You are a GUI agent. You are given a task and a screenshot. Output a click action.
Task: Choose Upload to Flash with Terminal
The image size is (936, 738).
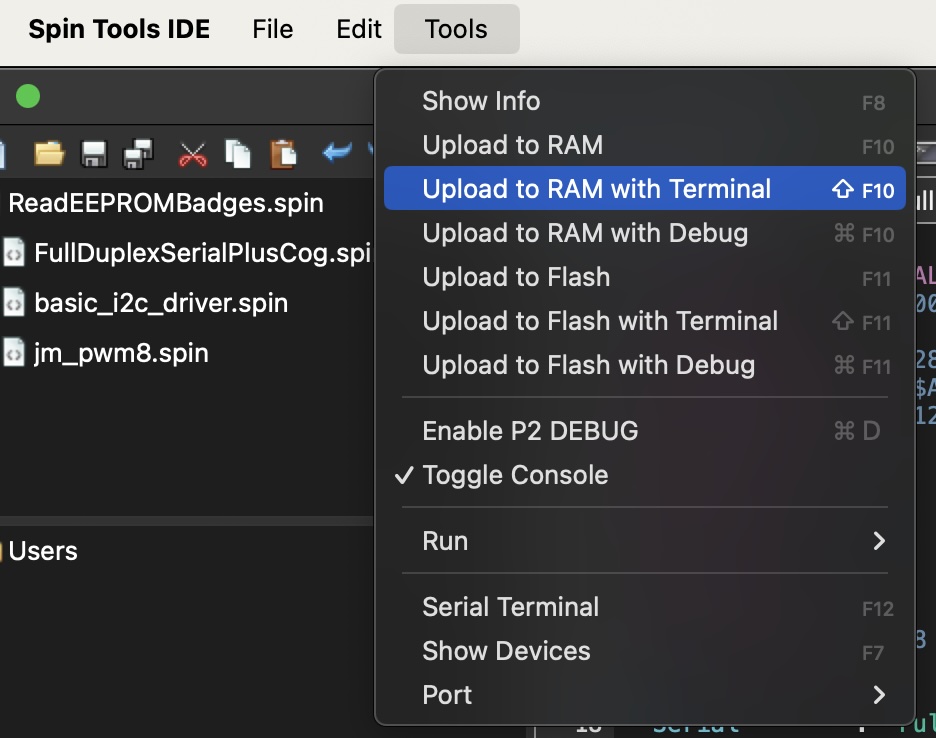[x=645, y=321]
